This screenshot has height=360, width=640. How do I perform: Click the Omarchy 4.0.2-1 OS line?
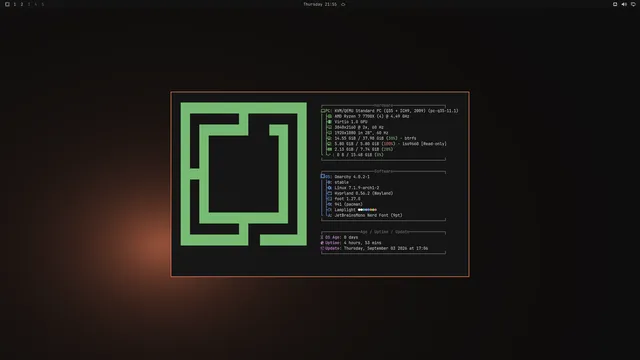pos(352,177)
